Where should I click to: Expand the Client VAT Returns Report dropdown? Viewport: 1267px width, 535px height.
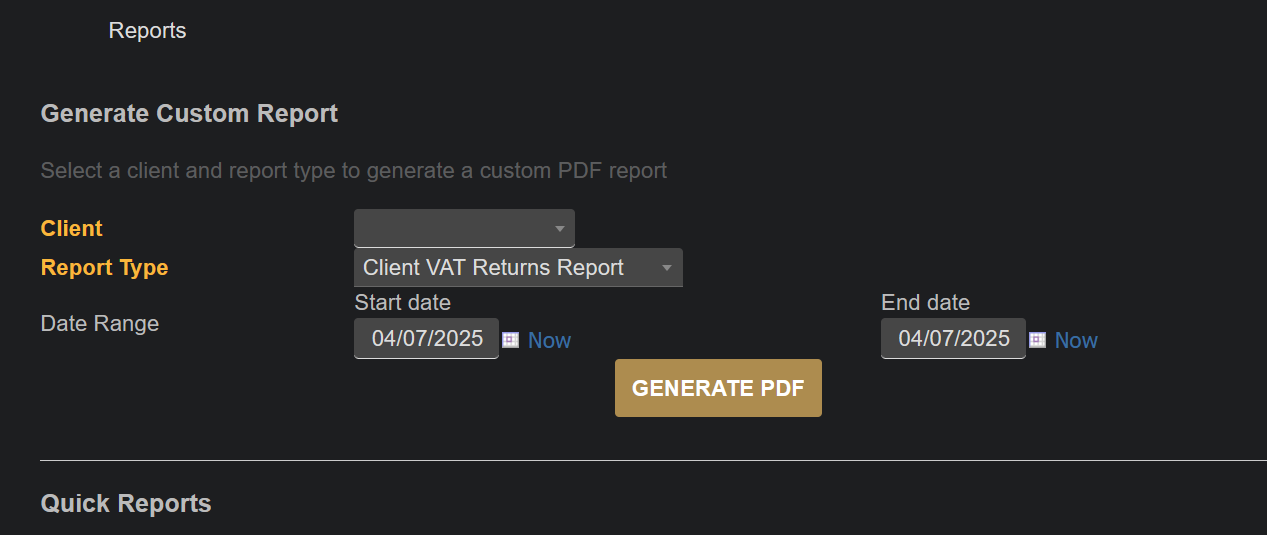[x=518, y=267]
